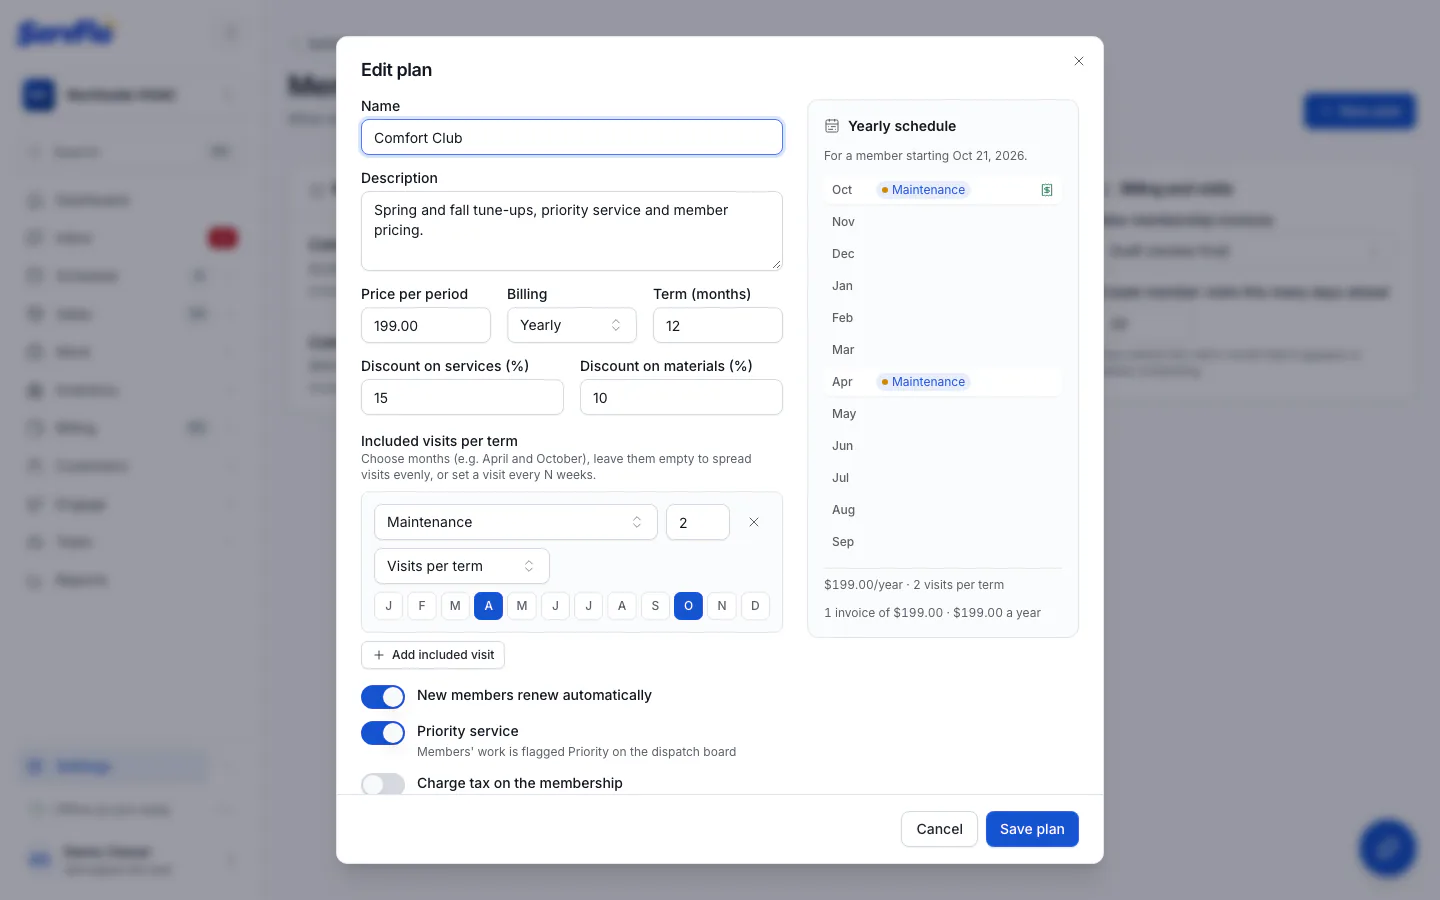Open the Maintenance visit type dropdown

516,522
